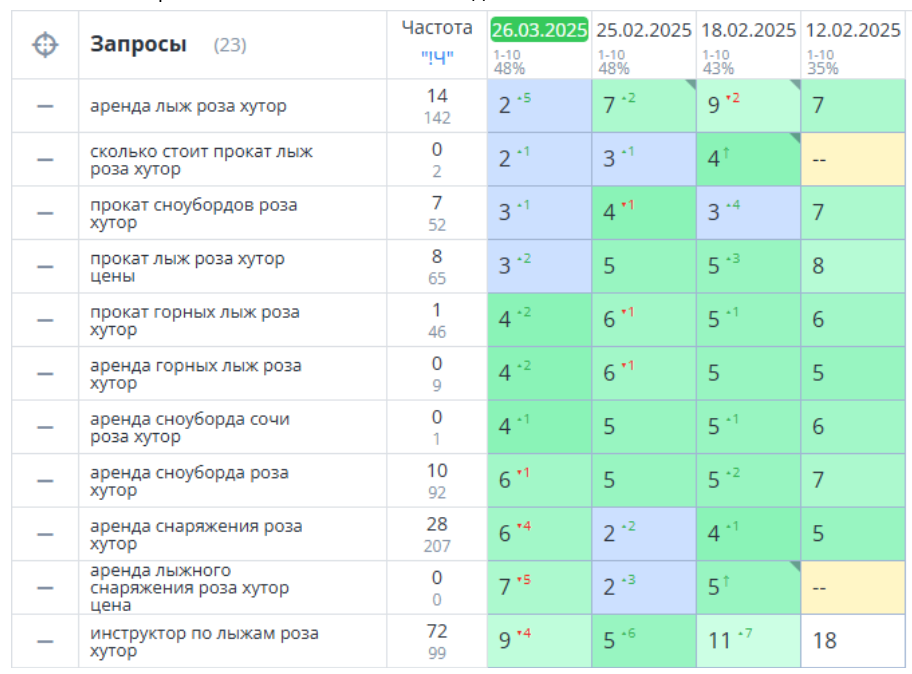
Task: Select the 25.02.2025 date column header
Action: pyautogui.click(x=644, y=30)
